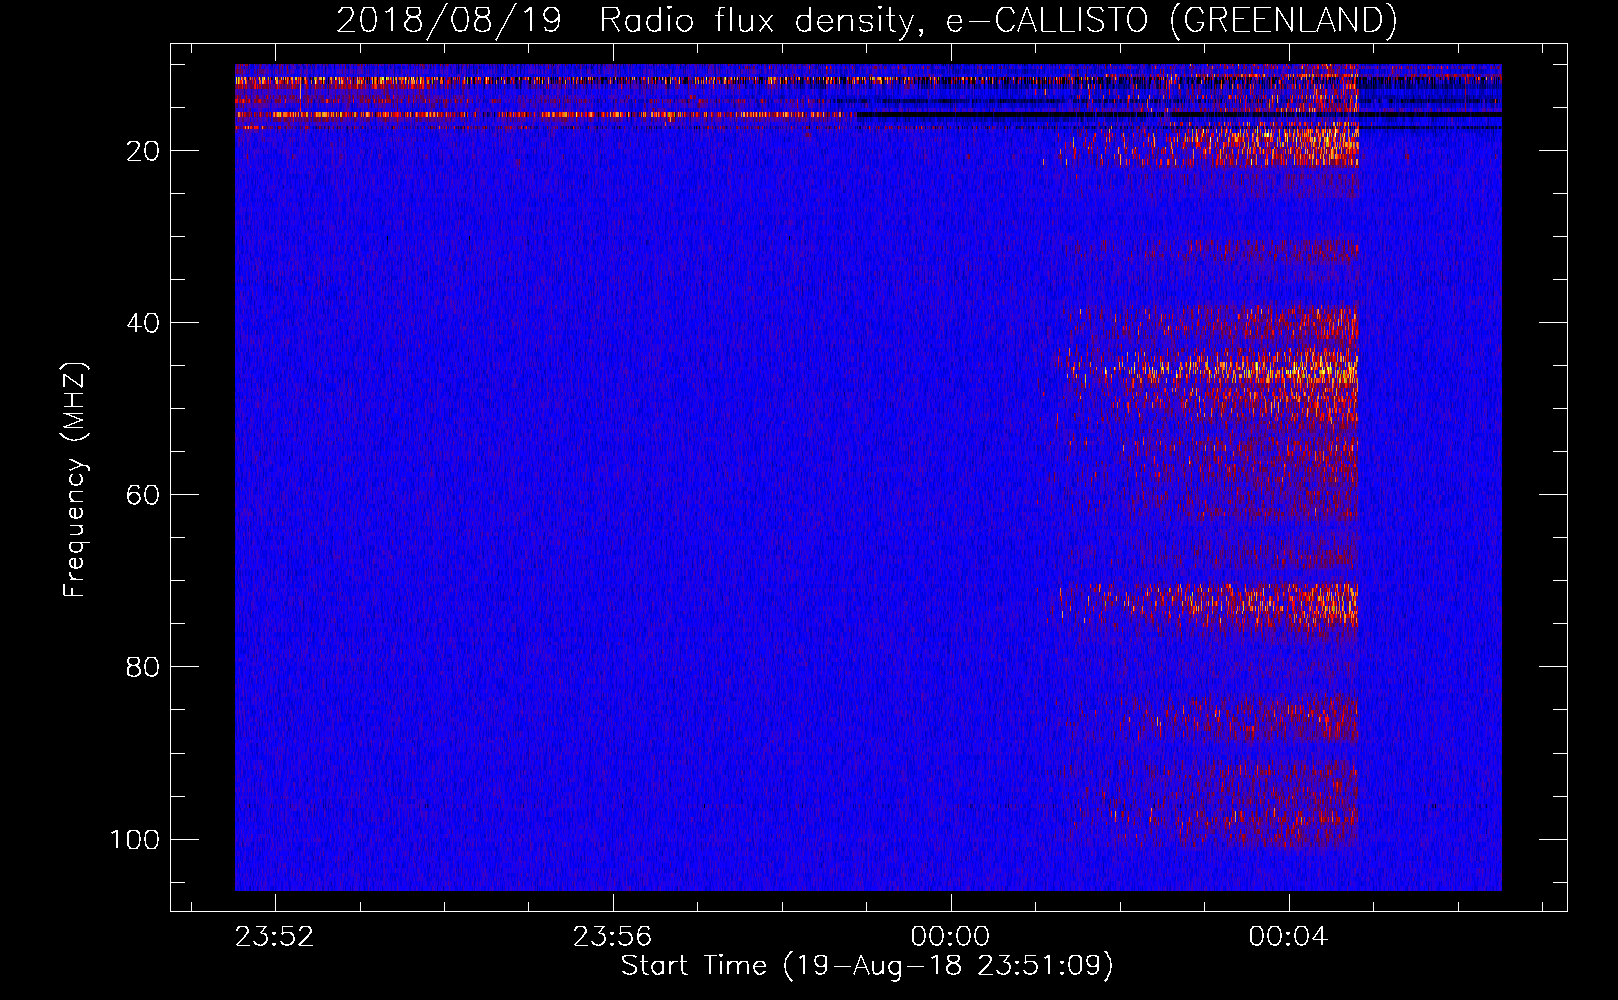Click the 20 frequency tick label
Screen dimensions: 1618x1000
coord(143,151)
